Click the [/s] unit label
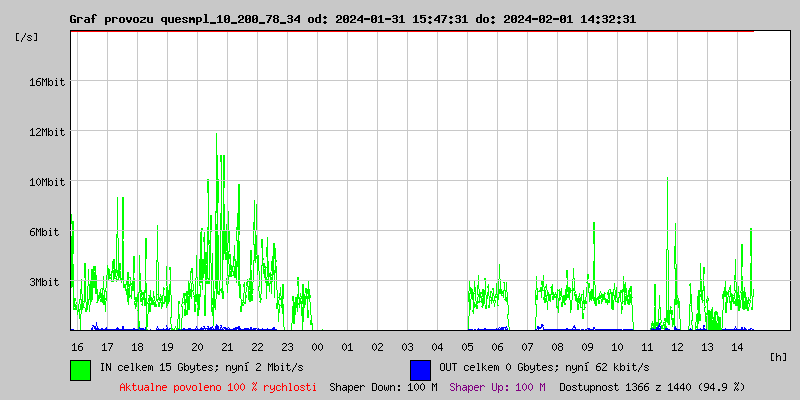 coord(27,37)
